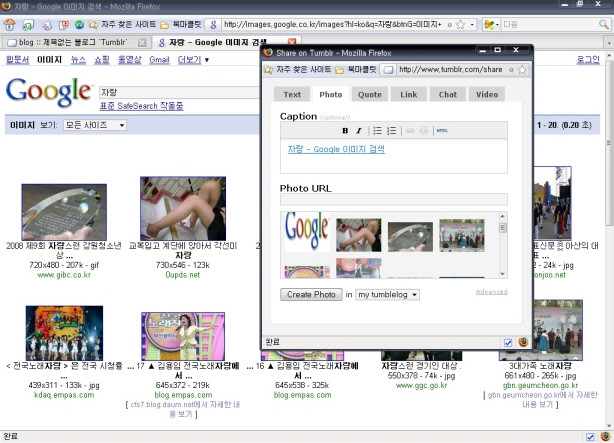Image resolution: width=614 pixels, height=443 pixels.
Task: Insert bulleted list in caption editor
Action: click(377, 131)
